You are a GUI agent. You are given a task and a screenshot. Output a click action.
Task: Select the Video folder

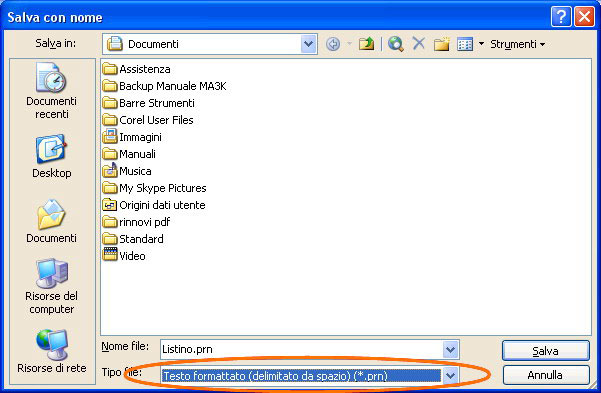124,256
